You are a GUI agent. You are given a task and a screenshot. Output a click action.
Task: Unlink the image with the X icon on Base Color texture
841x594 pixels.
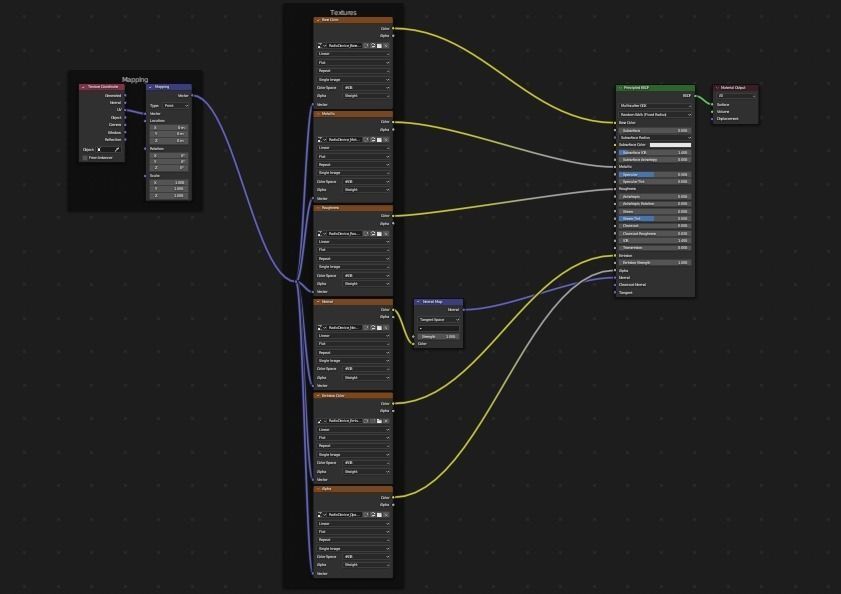[x=386, y=46]
